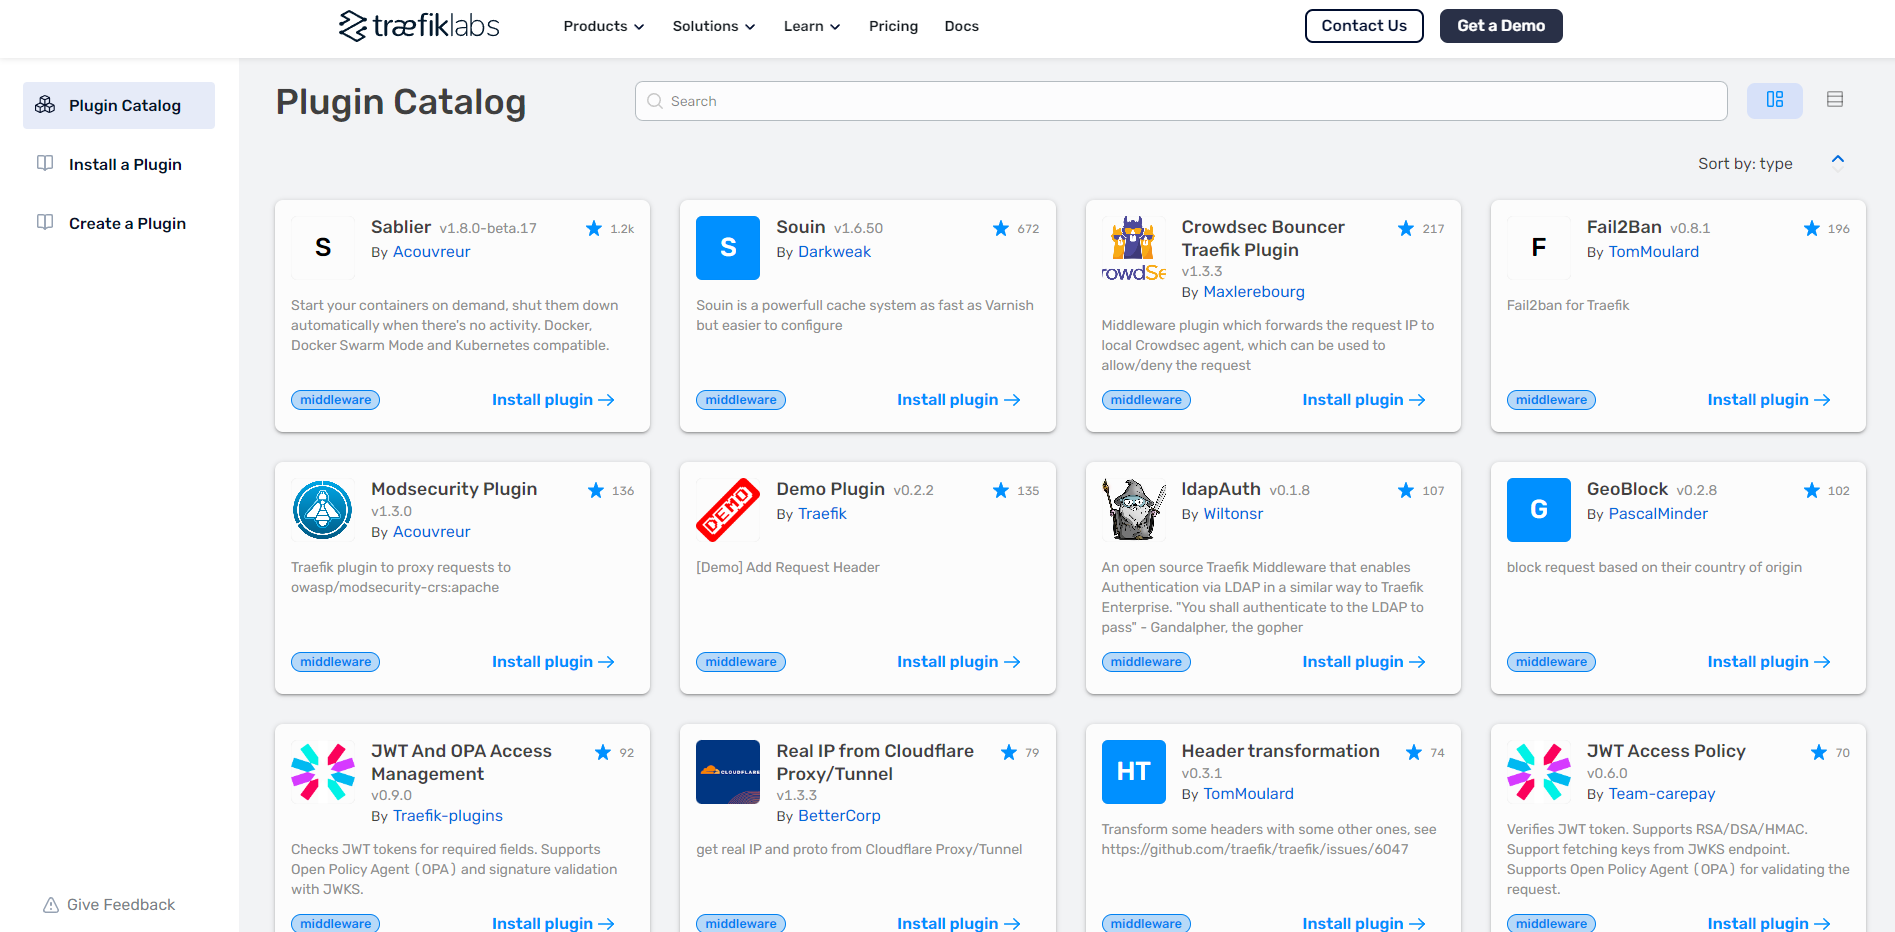Click the star icon on Sablier card
This screenshot has height=932, width=1895.
click(594, 228)
